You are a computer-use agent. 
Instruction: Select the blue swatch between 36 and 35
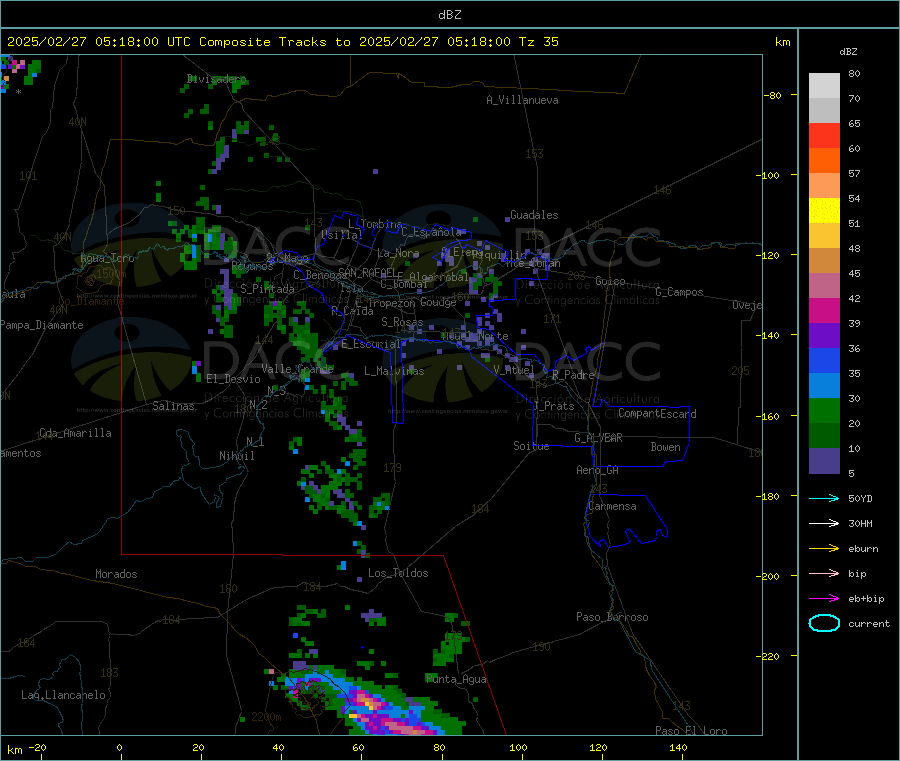[x=824, y=360]
